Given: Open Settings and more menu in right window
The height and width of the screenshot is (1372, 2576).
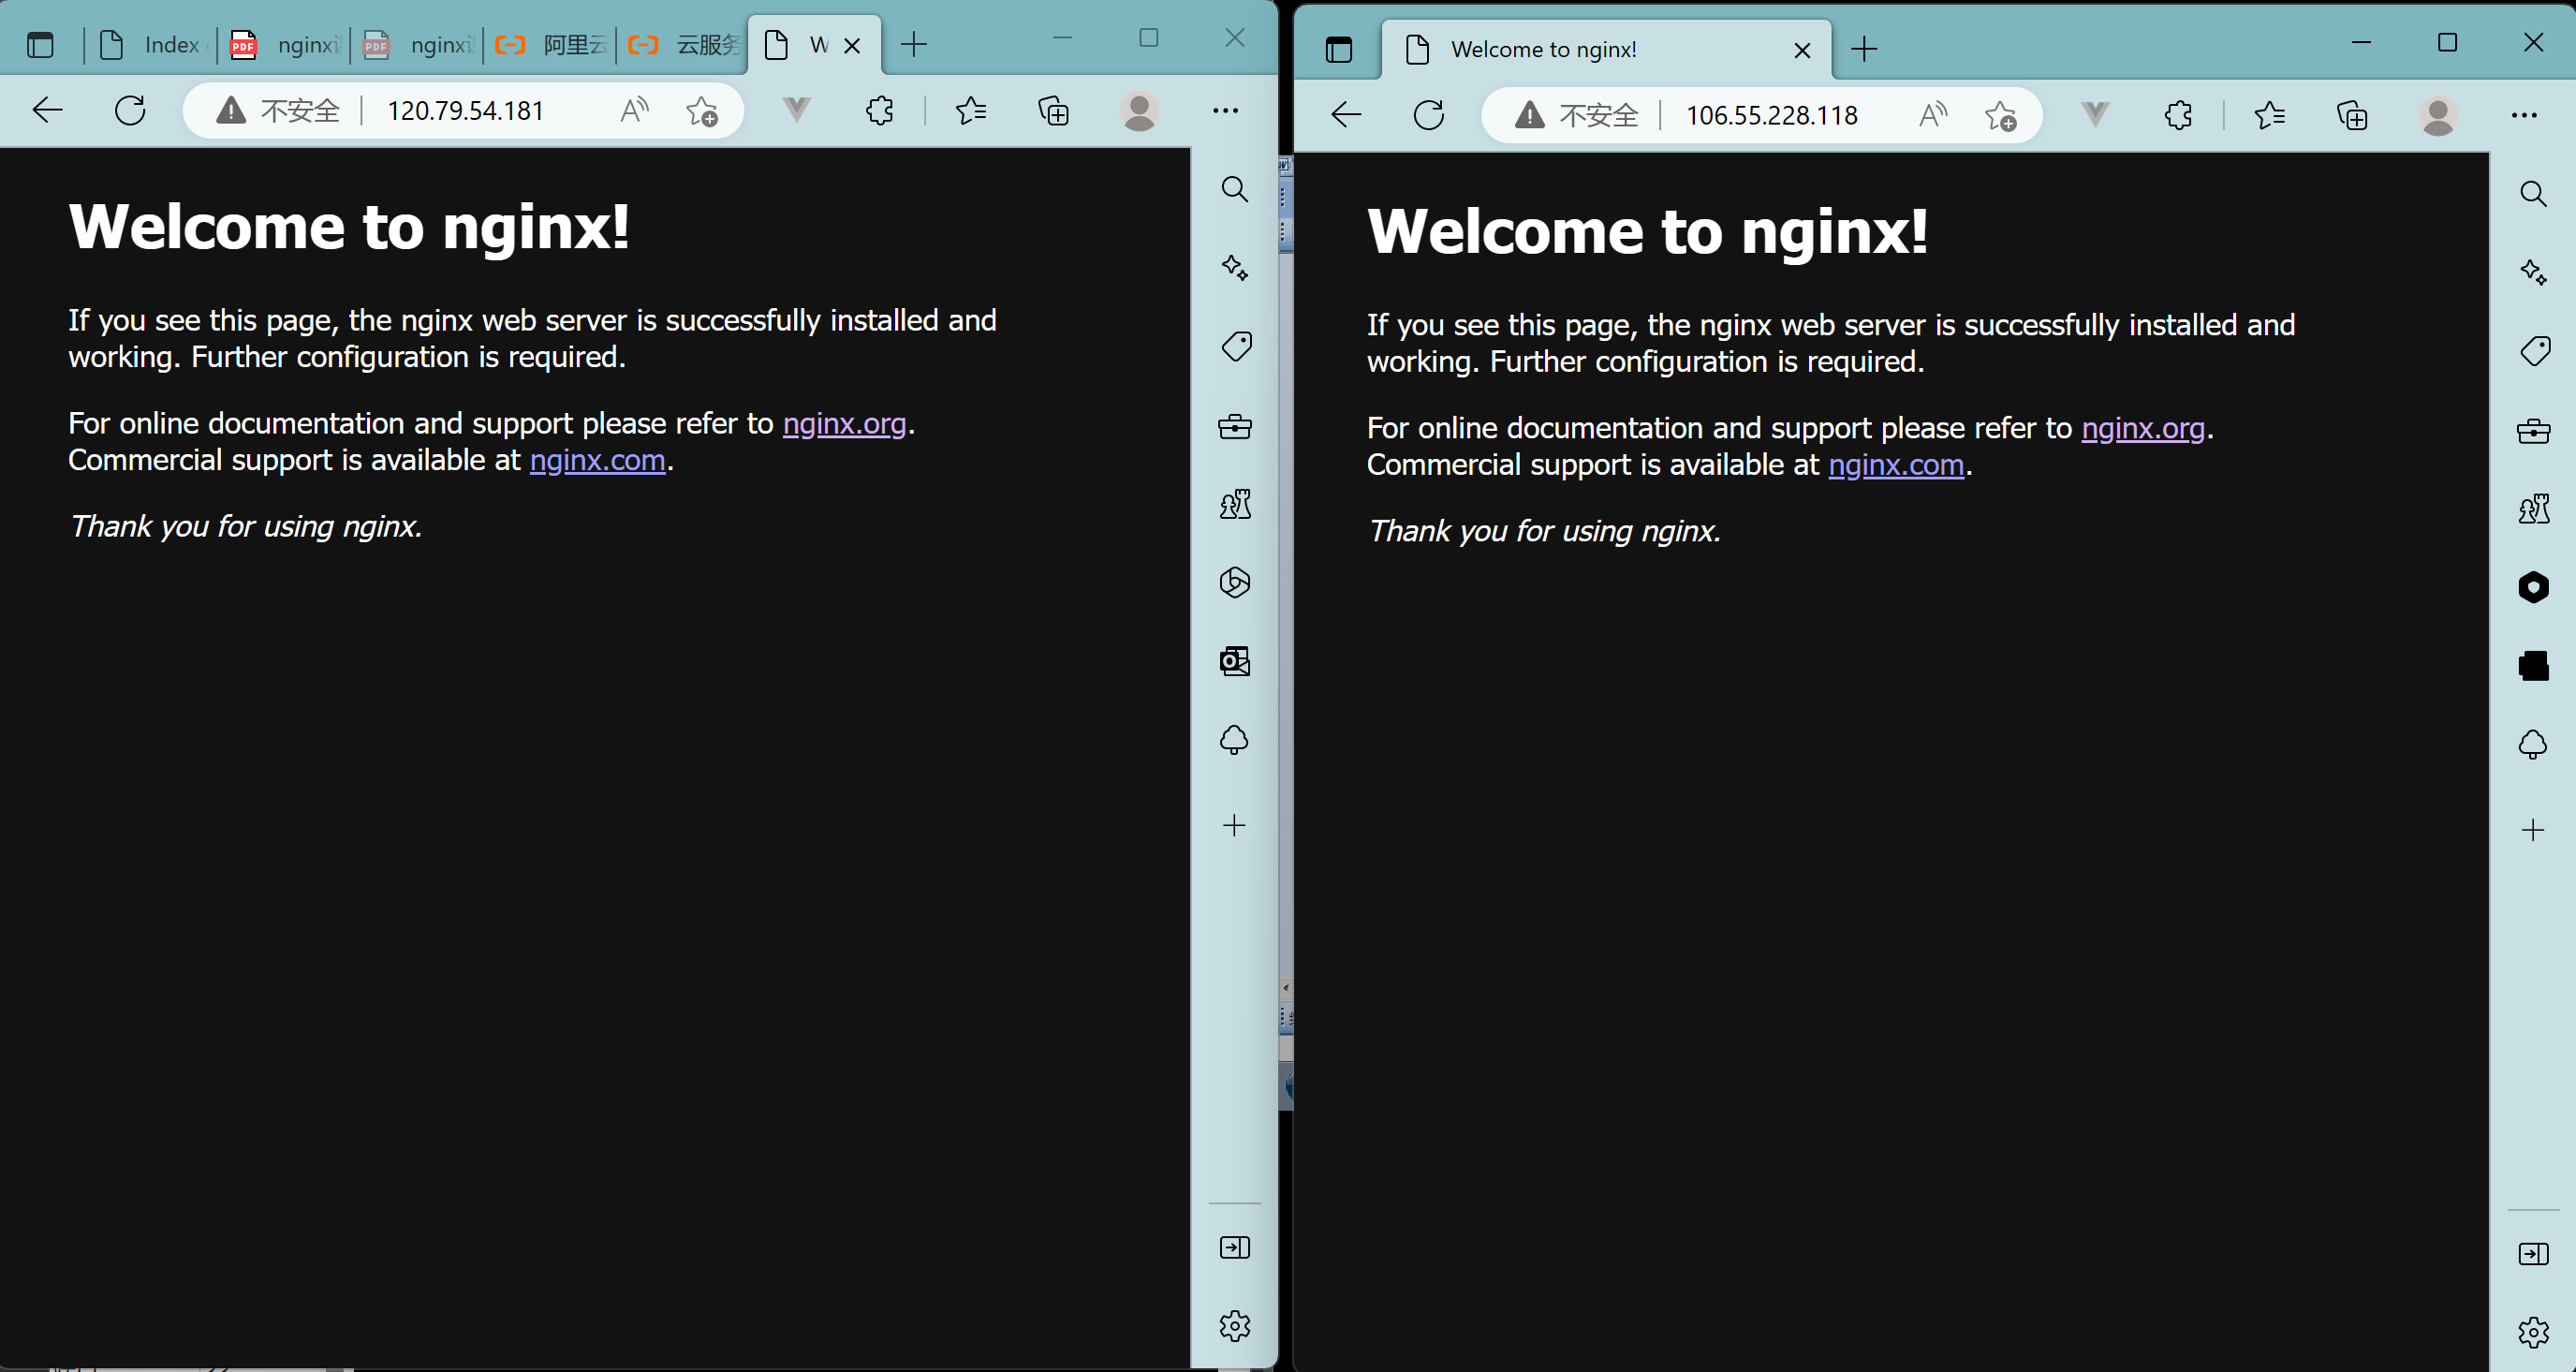Looking at the screenshot, I should [2524, 115].
